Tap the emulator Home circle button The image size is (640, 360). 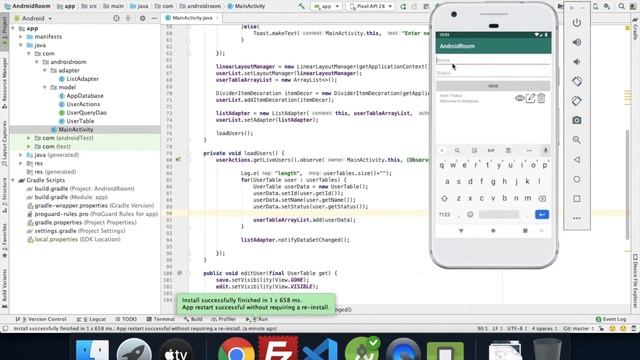tap(576, 179)
